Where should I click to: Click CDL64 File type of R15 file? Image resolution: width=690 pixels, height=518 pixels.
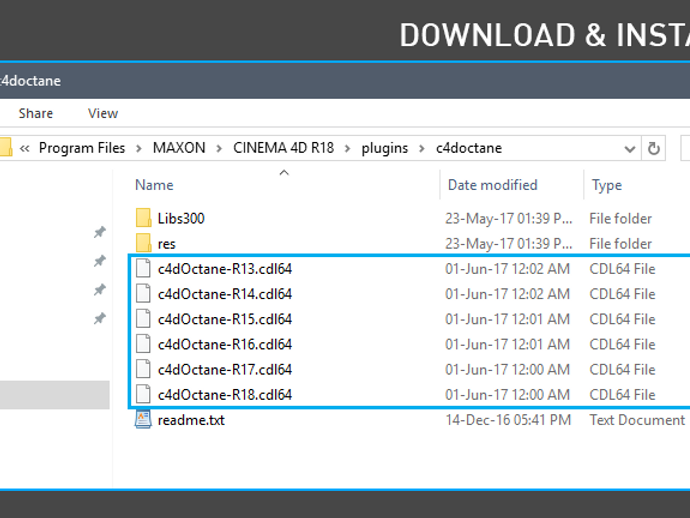[622, 319]
